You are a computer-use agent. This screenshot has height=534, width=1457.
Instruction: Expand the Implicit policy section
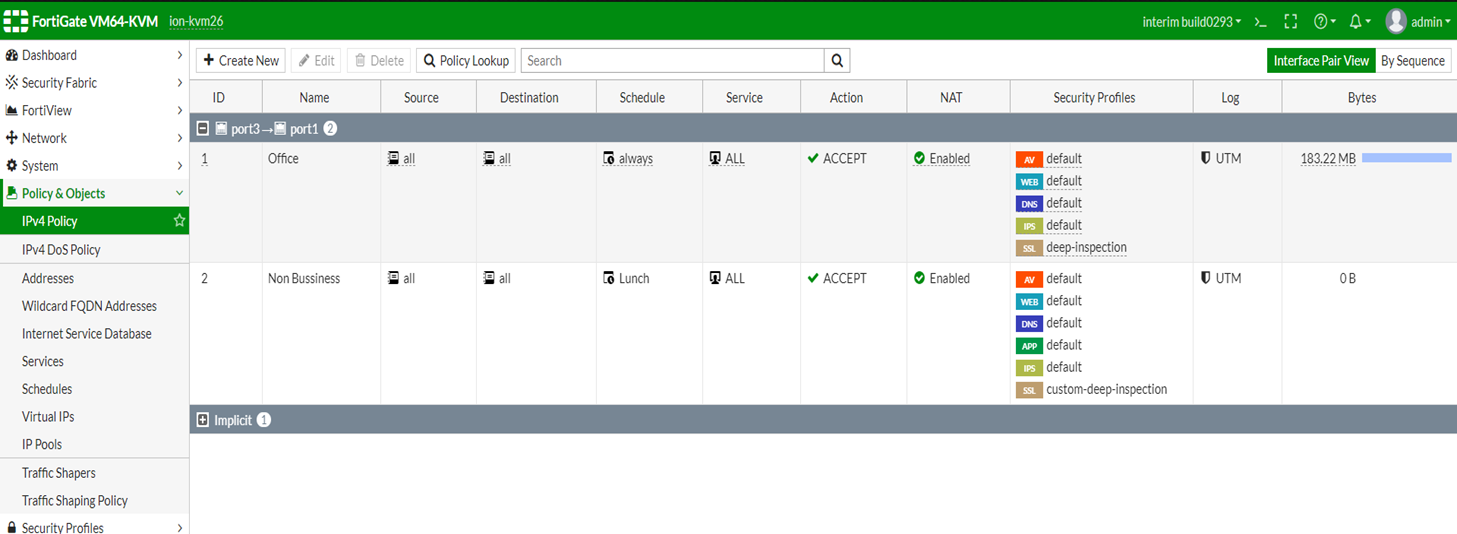coord(203,420)
